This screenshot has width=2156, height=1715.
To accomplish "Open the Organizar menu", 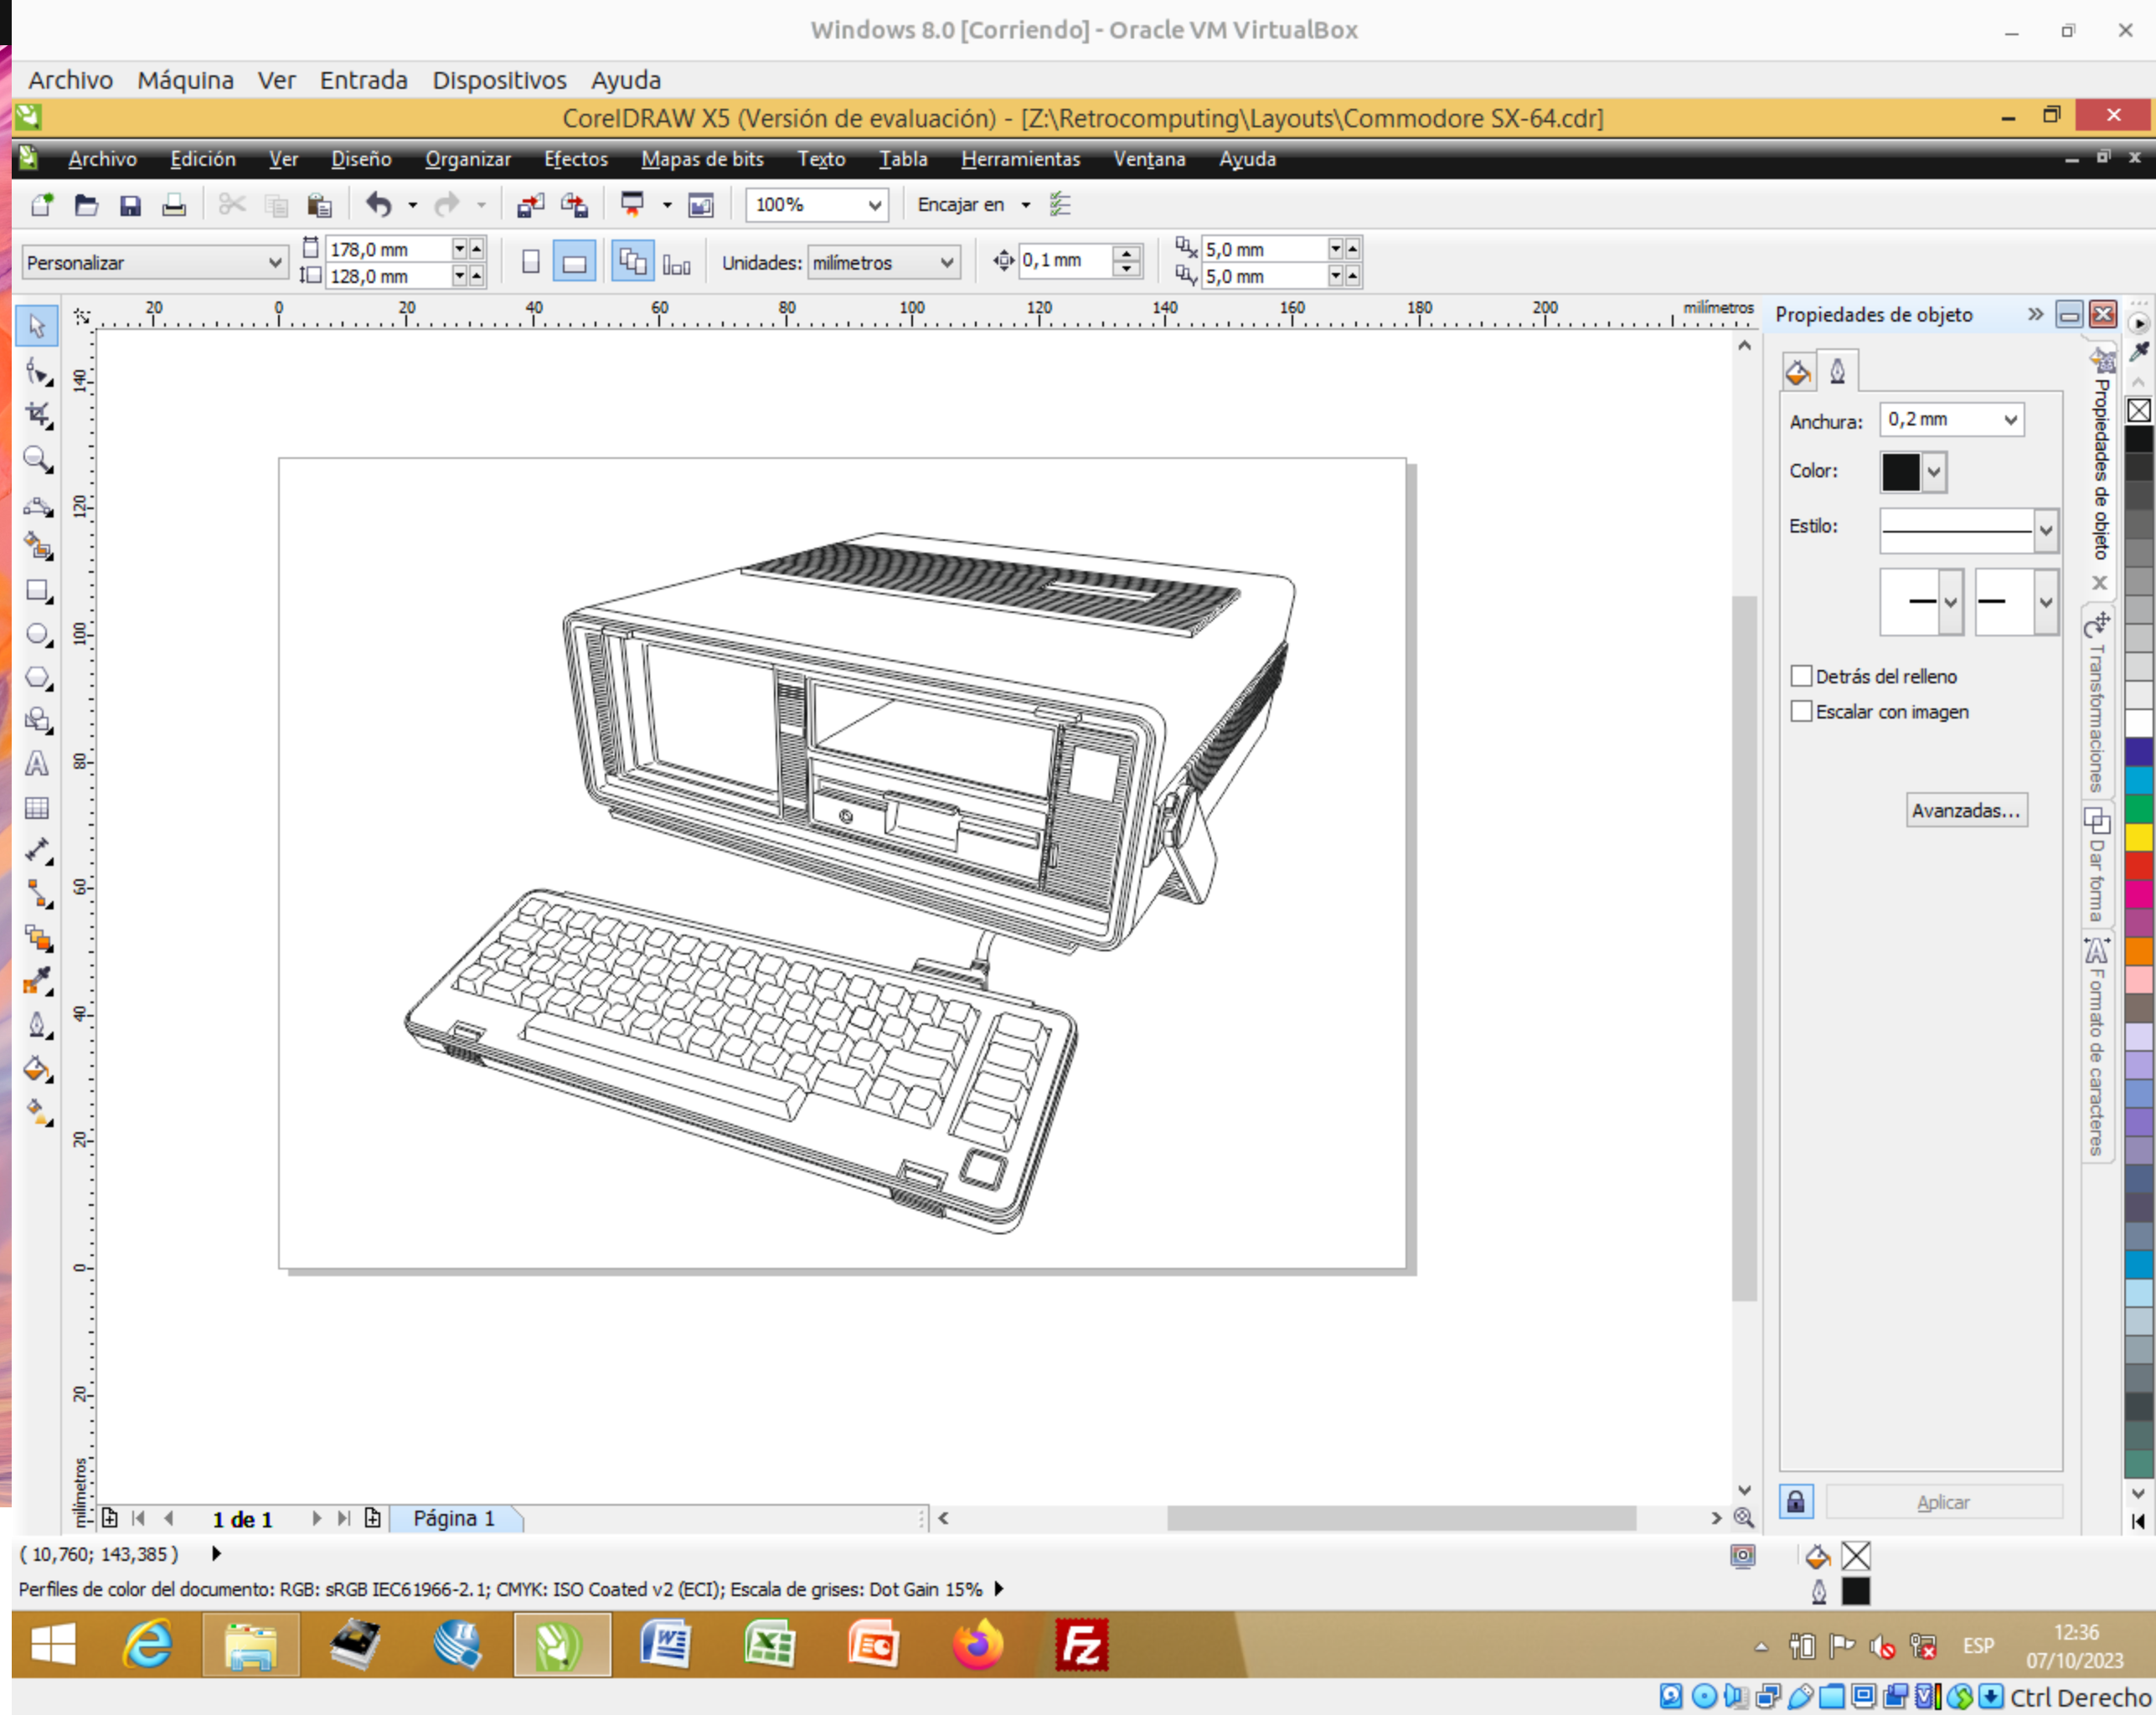I will coord(468,159).
